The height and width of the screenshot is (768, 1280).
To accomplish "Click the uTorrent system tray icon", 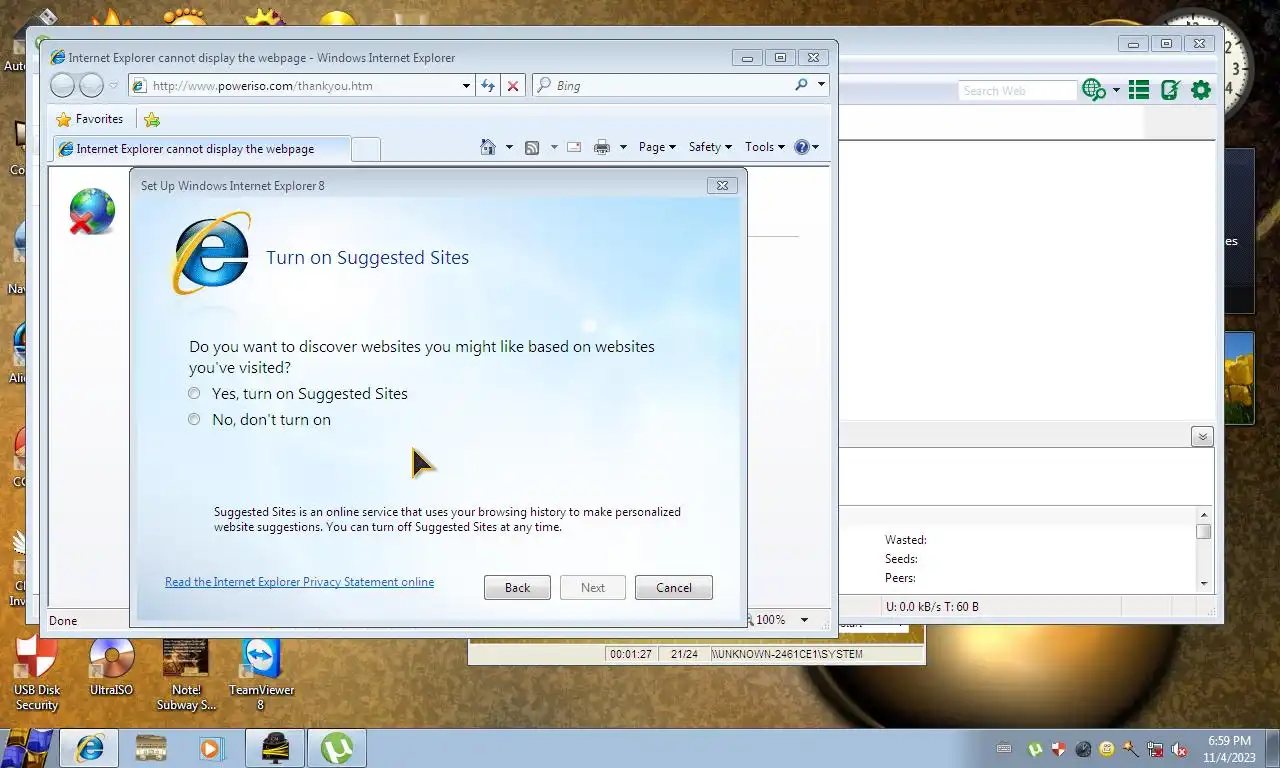I will (x=1035, y=749).
